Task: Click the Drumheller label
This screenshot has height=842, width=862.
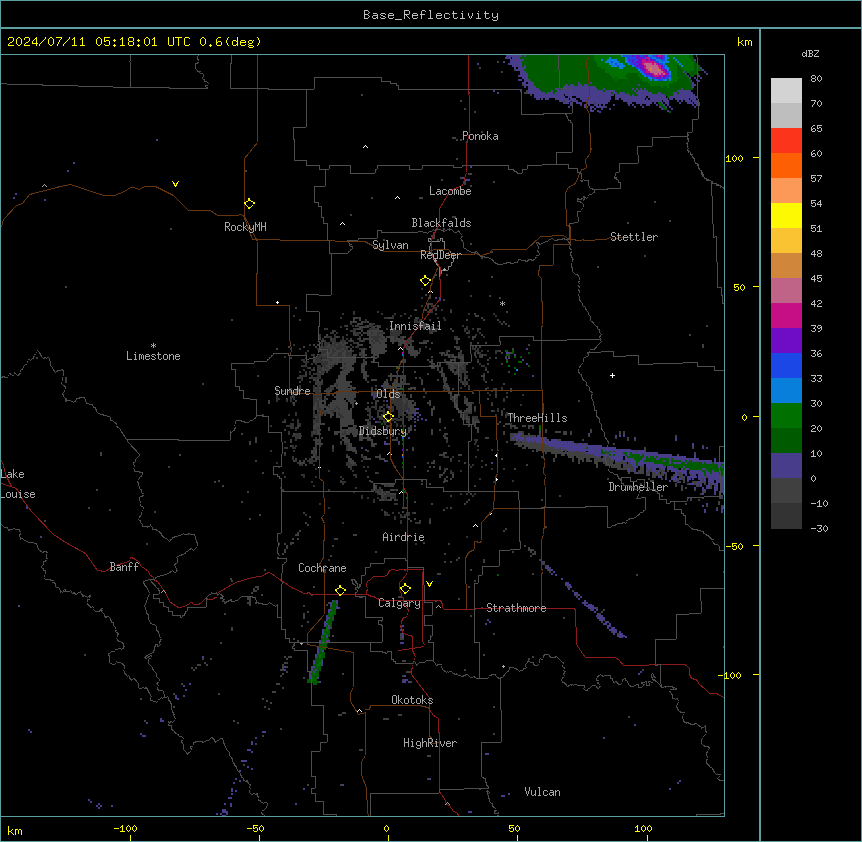Action: 638,487
